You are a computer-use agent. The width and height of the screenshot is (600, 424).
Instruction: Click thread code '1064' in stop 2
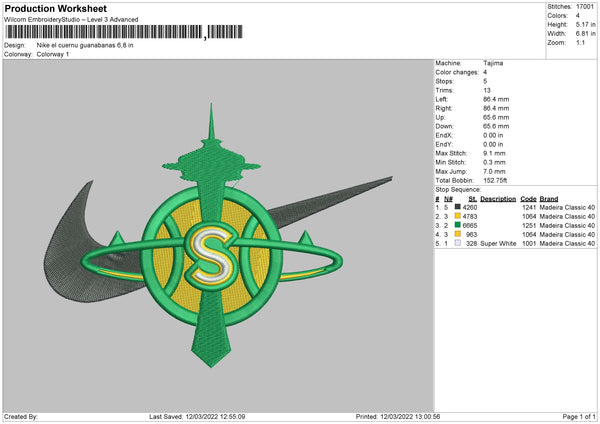(529, 217)
